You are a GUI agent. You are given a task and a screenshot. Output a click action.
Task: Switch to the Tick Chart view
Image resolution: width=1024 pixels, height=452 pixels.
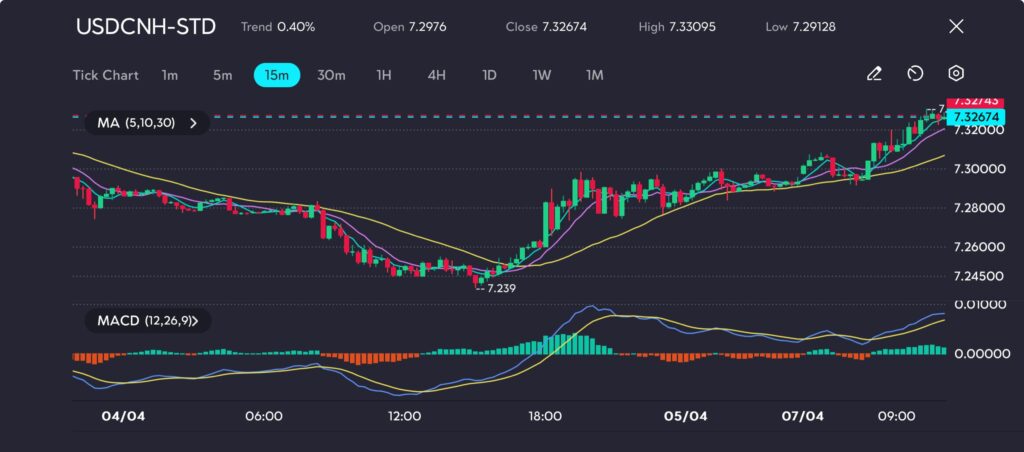click(x=105, y=75)
